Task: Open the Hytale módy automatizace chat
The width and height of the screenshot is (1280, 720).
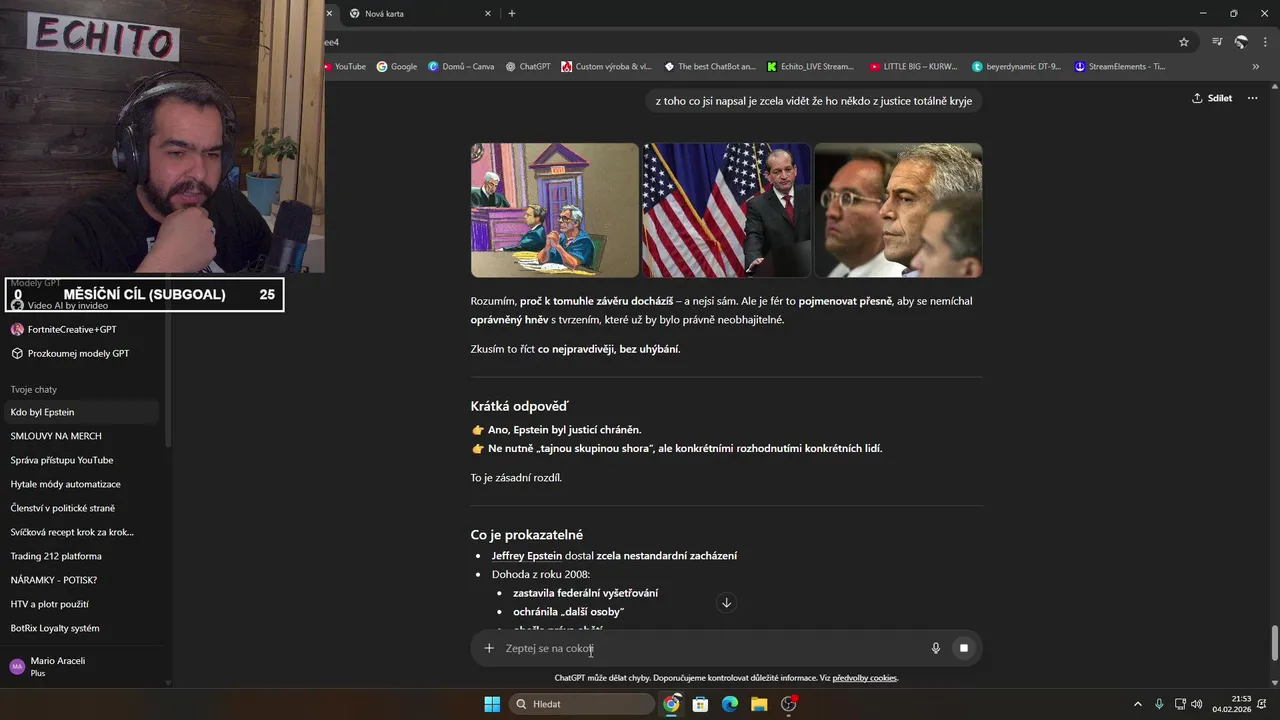Action: point(82,484)
